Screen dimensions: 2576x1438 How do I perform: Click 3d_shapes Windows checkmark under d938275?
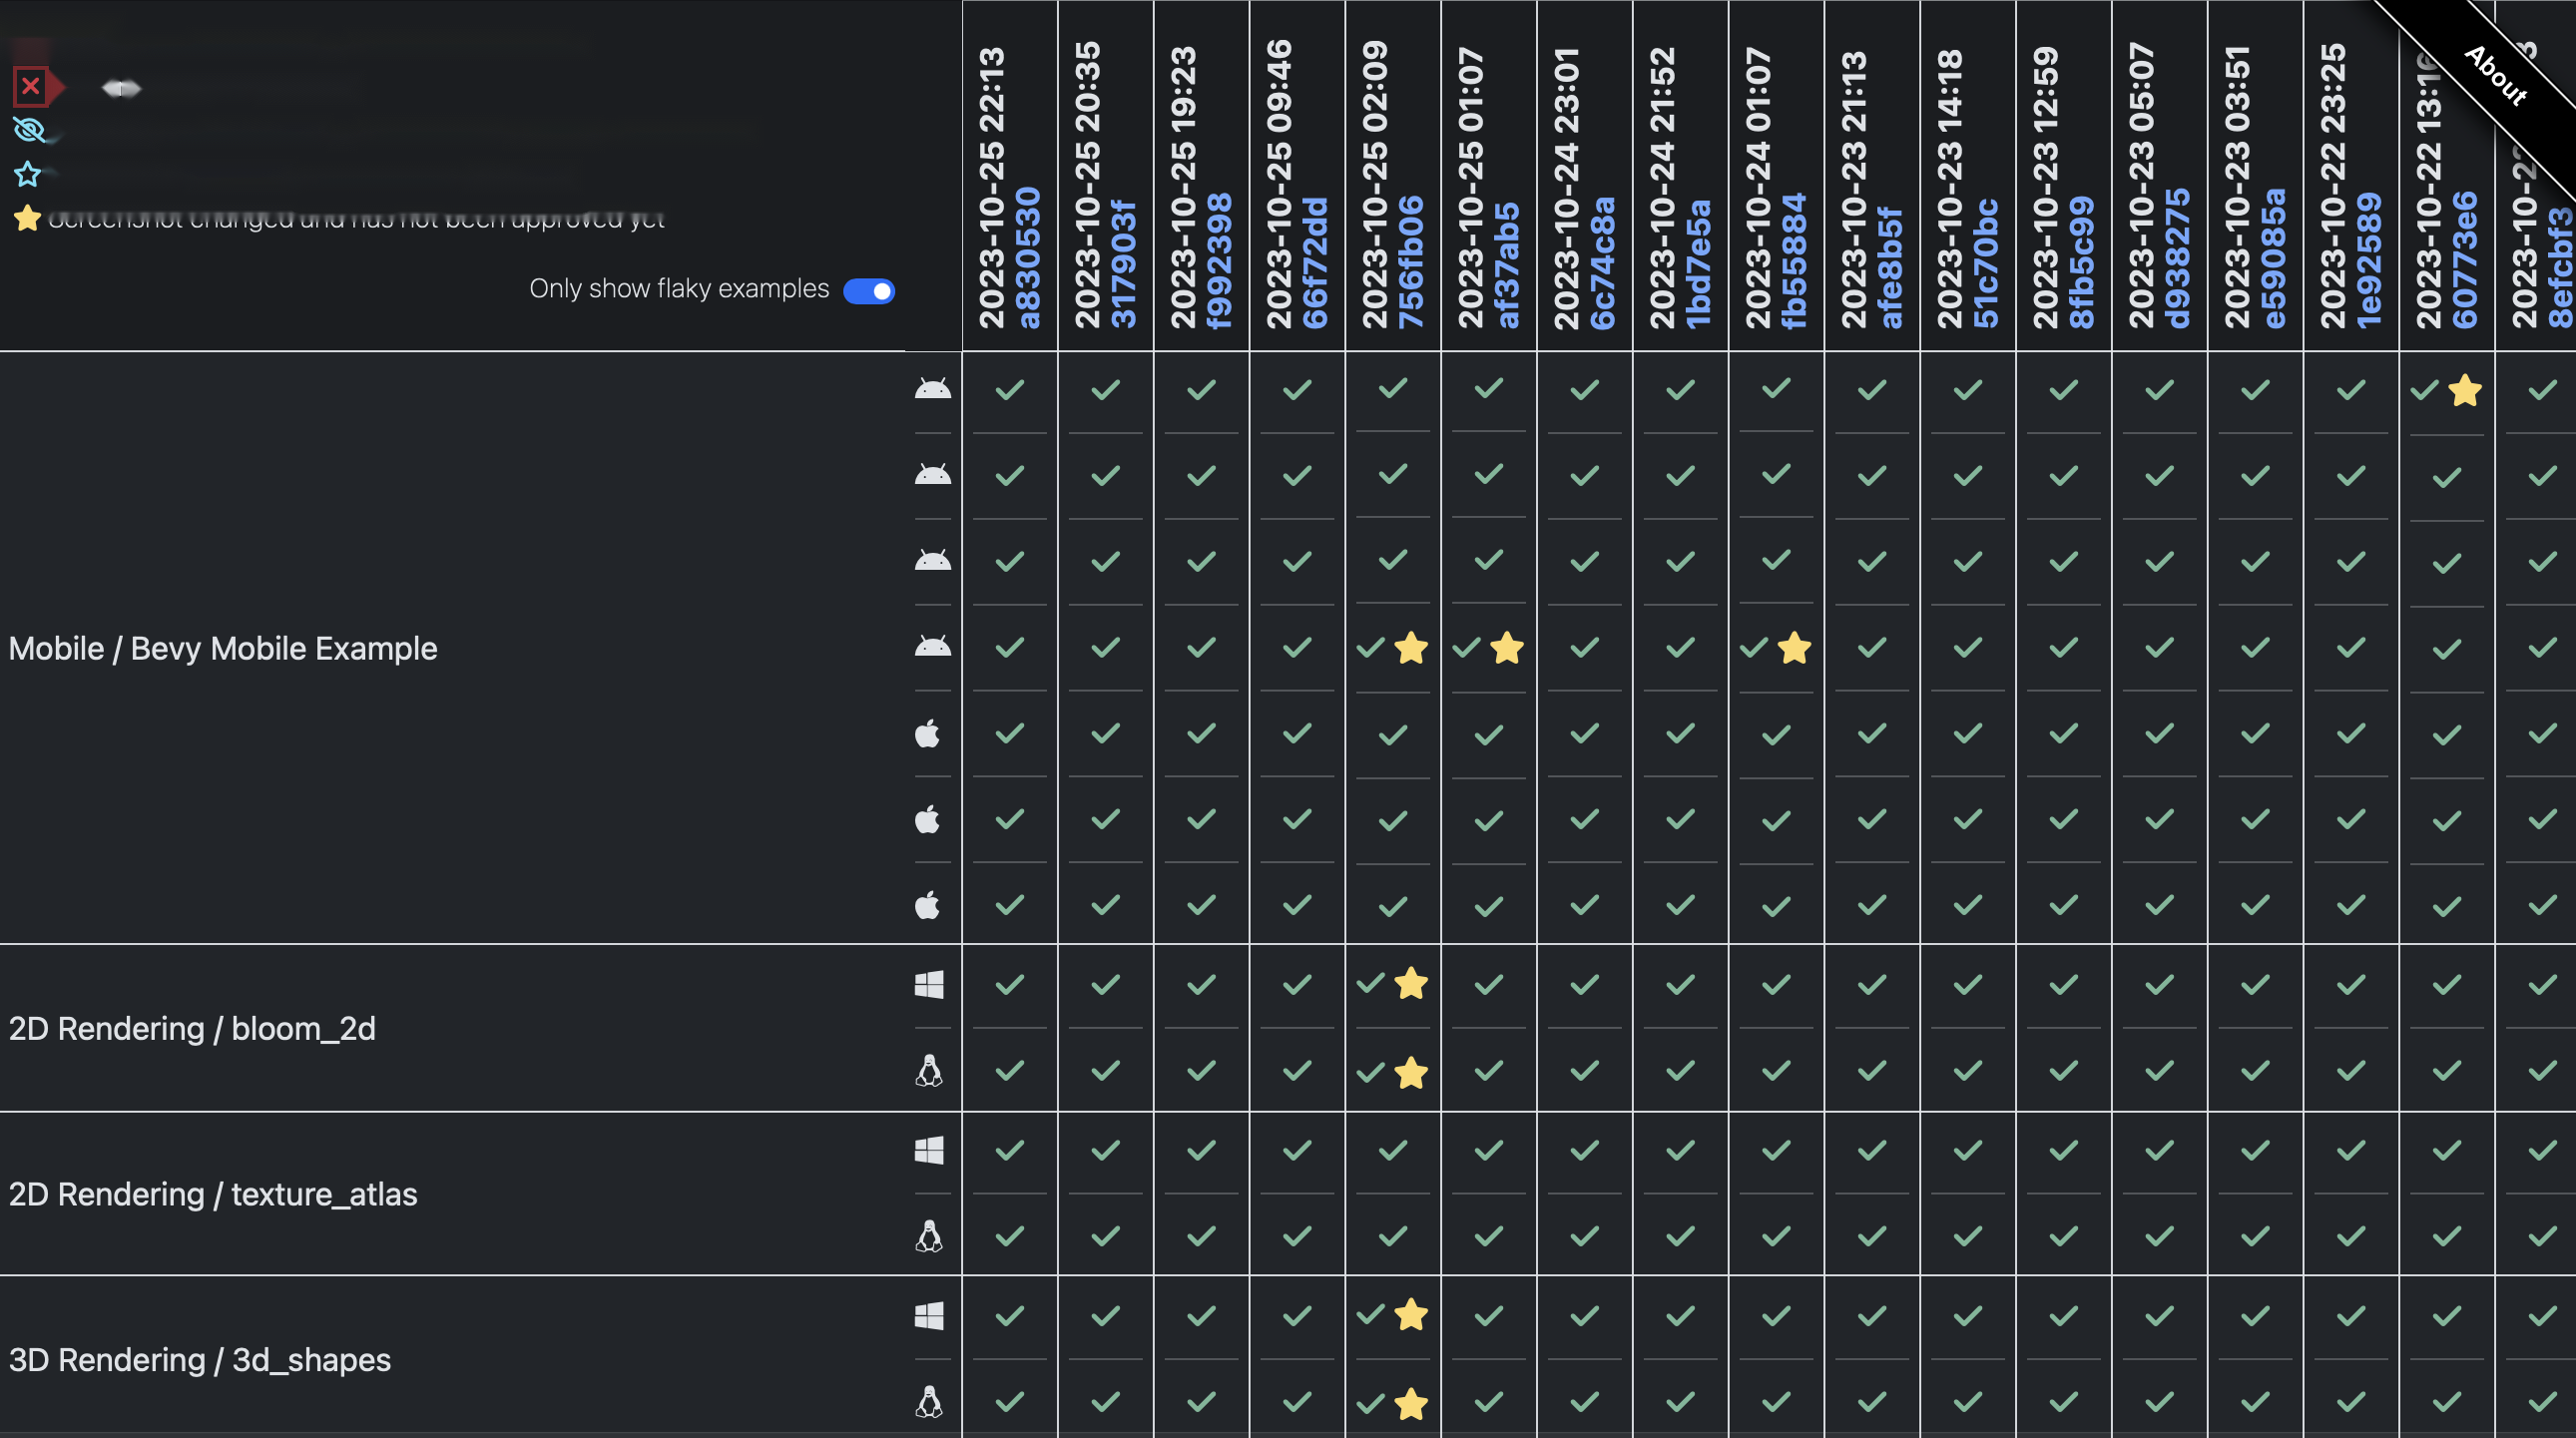point(2160,1316)
